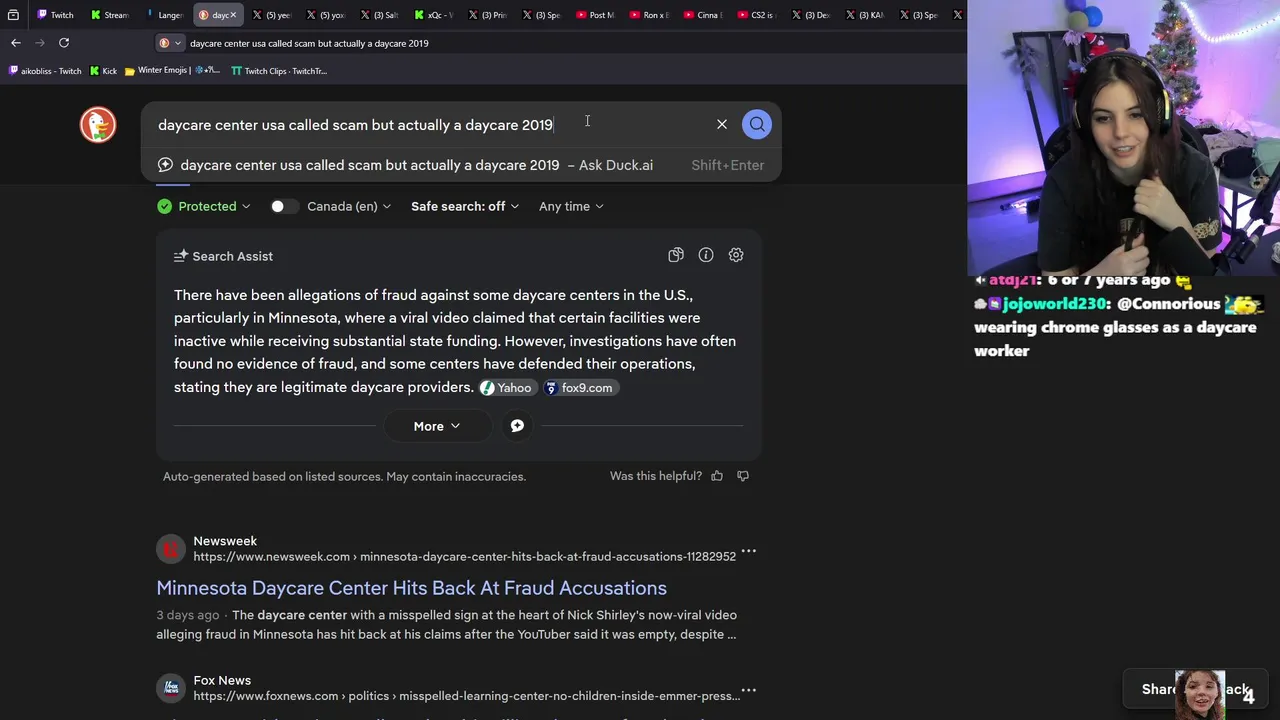The height and width of the screenshot is (720, 1280).
Task: Click inside the search query field
Action: pyautogui.click(x=430, y=124)
